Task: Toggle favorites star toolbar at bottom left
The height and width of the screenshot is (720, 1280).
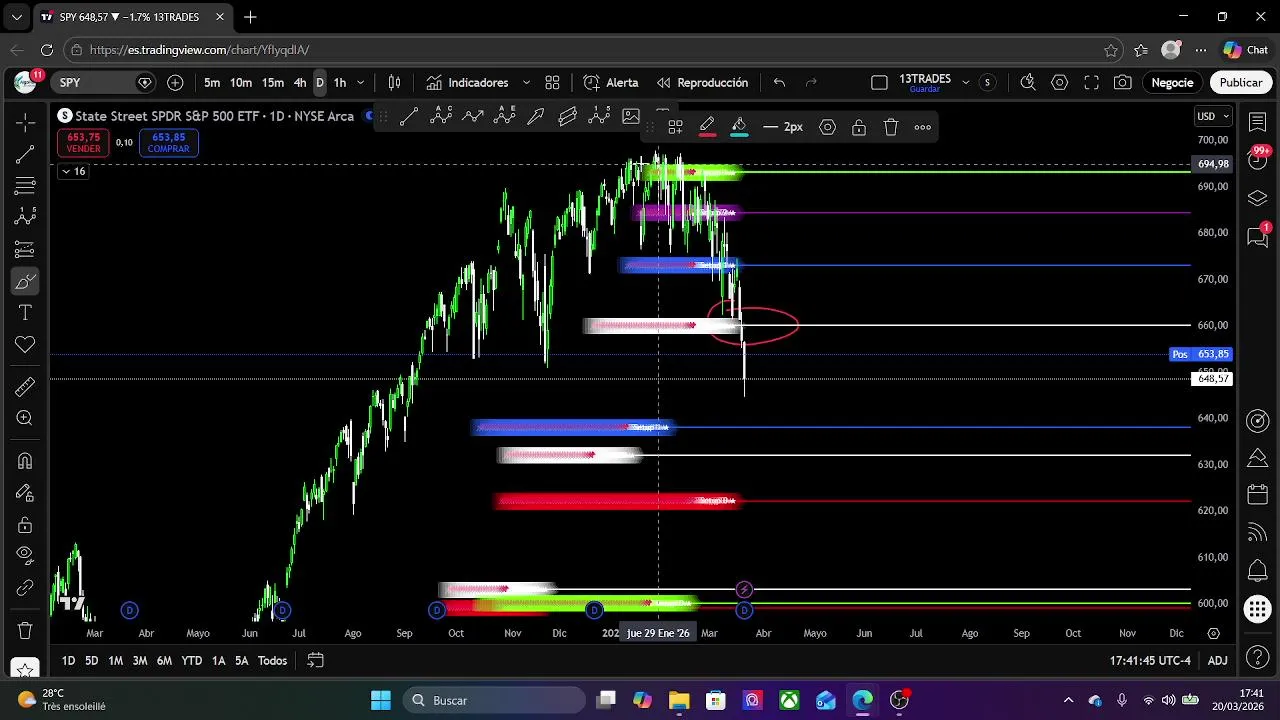Action: pyautogui.click(x=25, y=668)
